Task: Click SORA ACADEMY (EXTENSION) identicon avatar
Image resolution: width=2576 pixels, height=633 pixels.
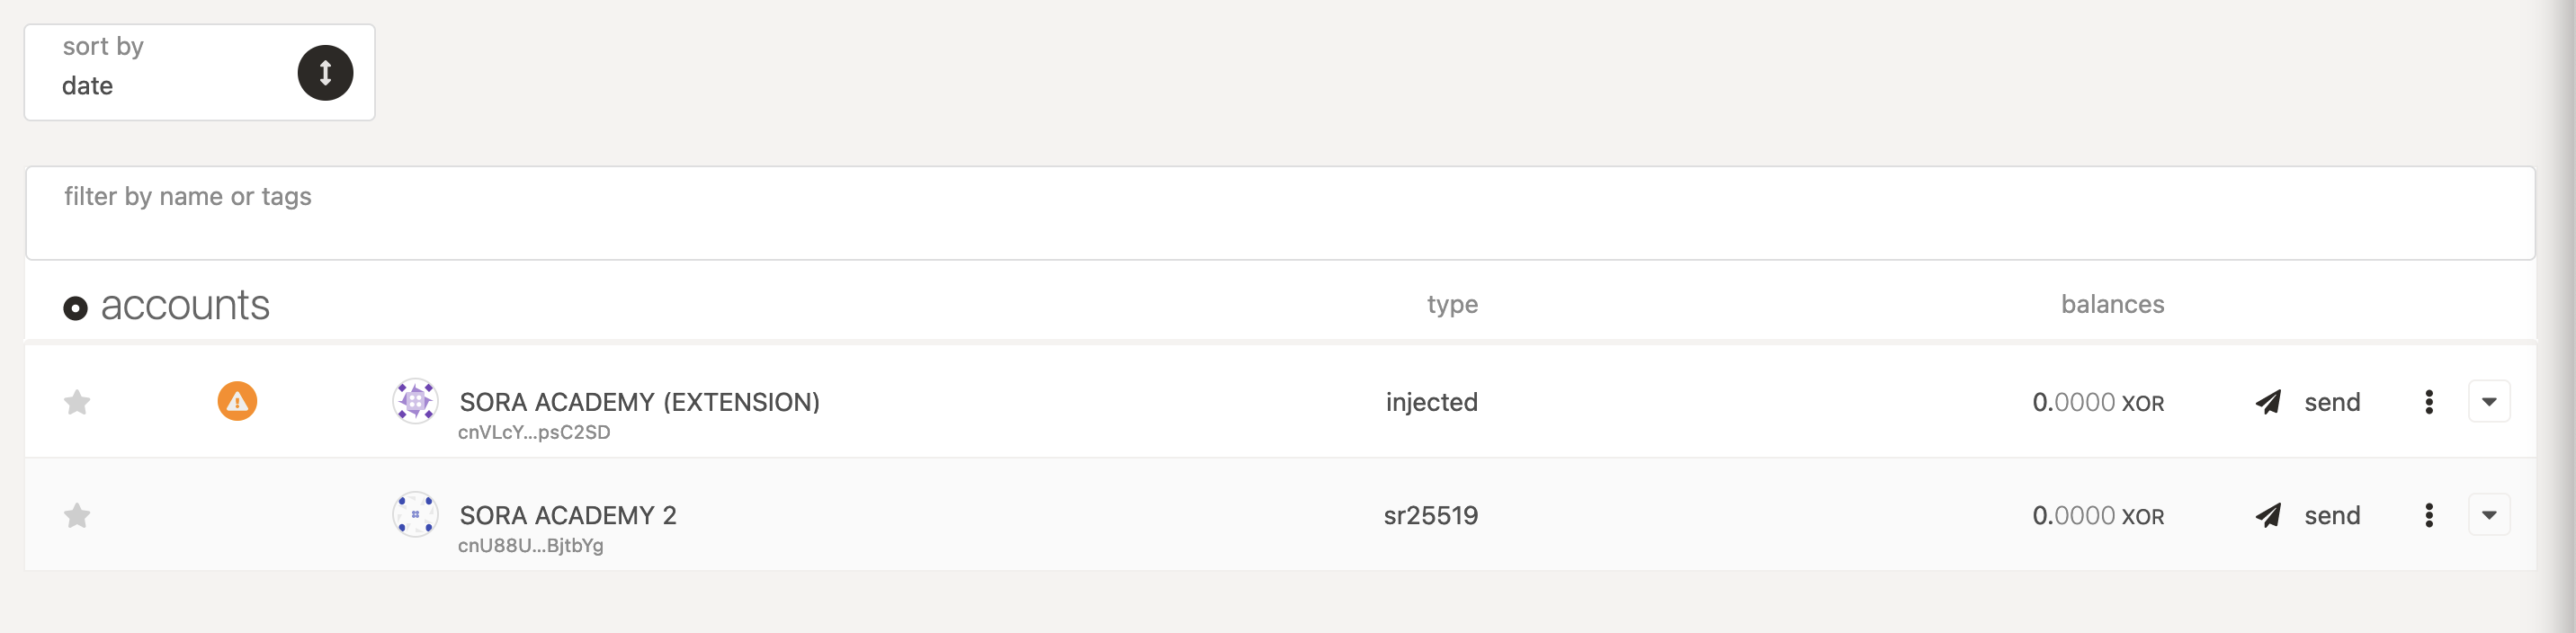Action: click(415, 401)
